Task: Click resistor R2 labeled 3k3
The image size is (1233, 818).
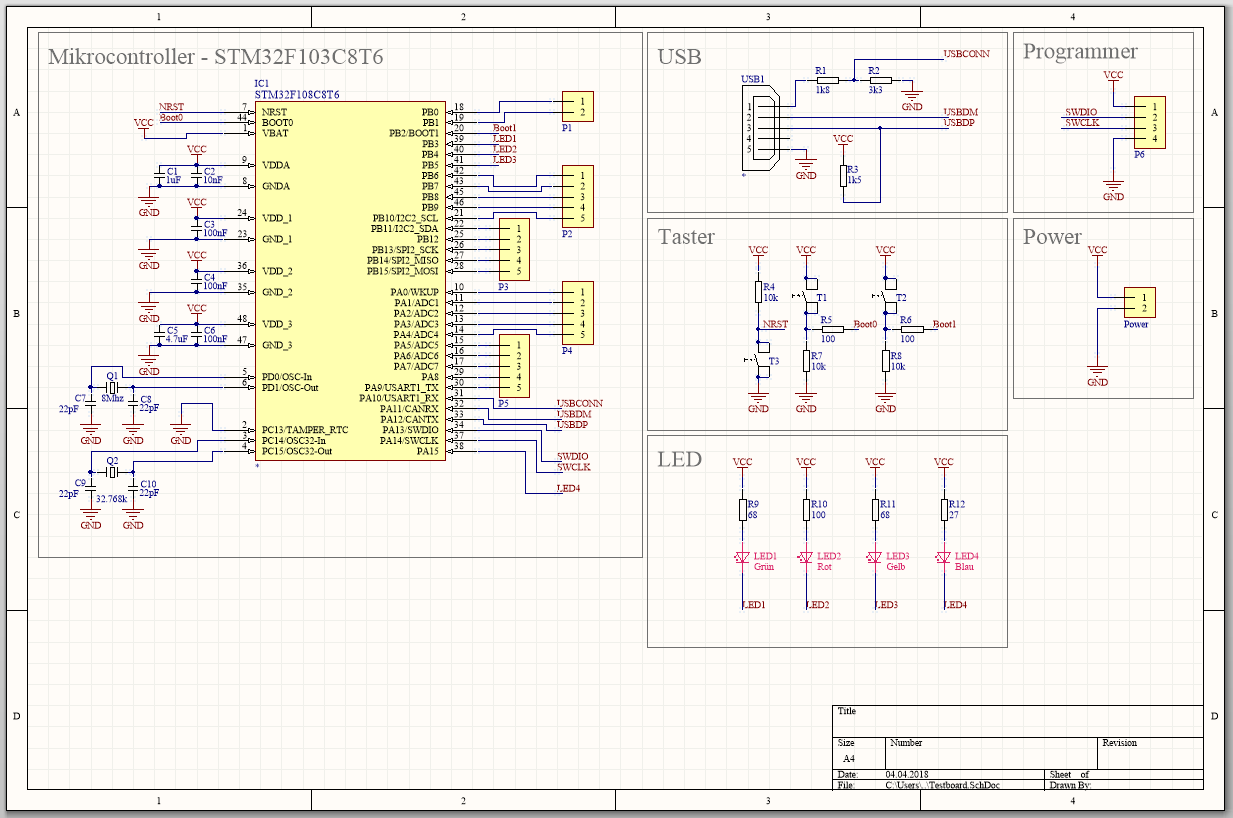Action: pos(880,81)
